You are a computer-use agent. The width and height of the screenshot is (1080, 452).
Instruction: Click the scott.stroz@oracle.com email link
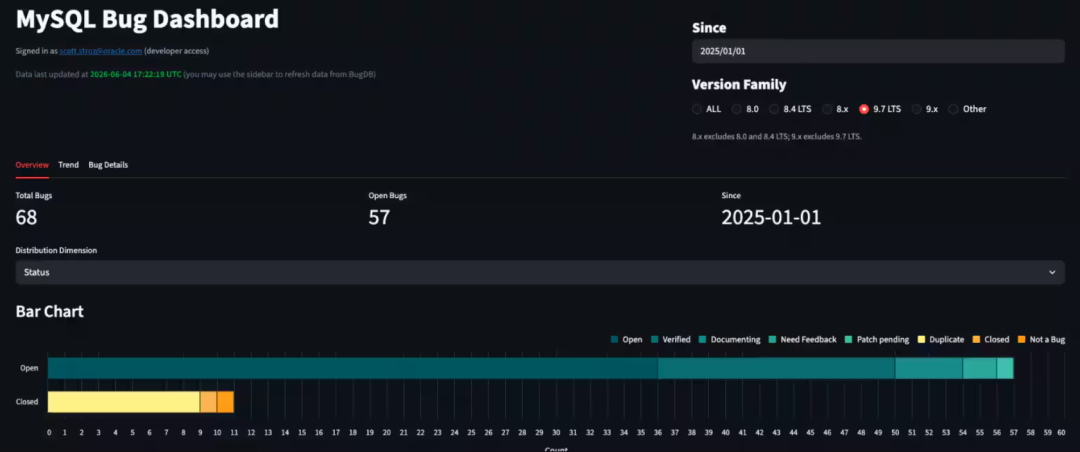(101, 51)
